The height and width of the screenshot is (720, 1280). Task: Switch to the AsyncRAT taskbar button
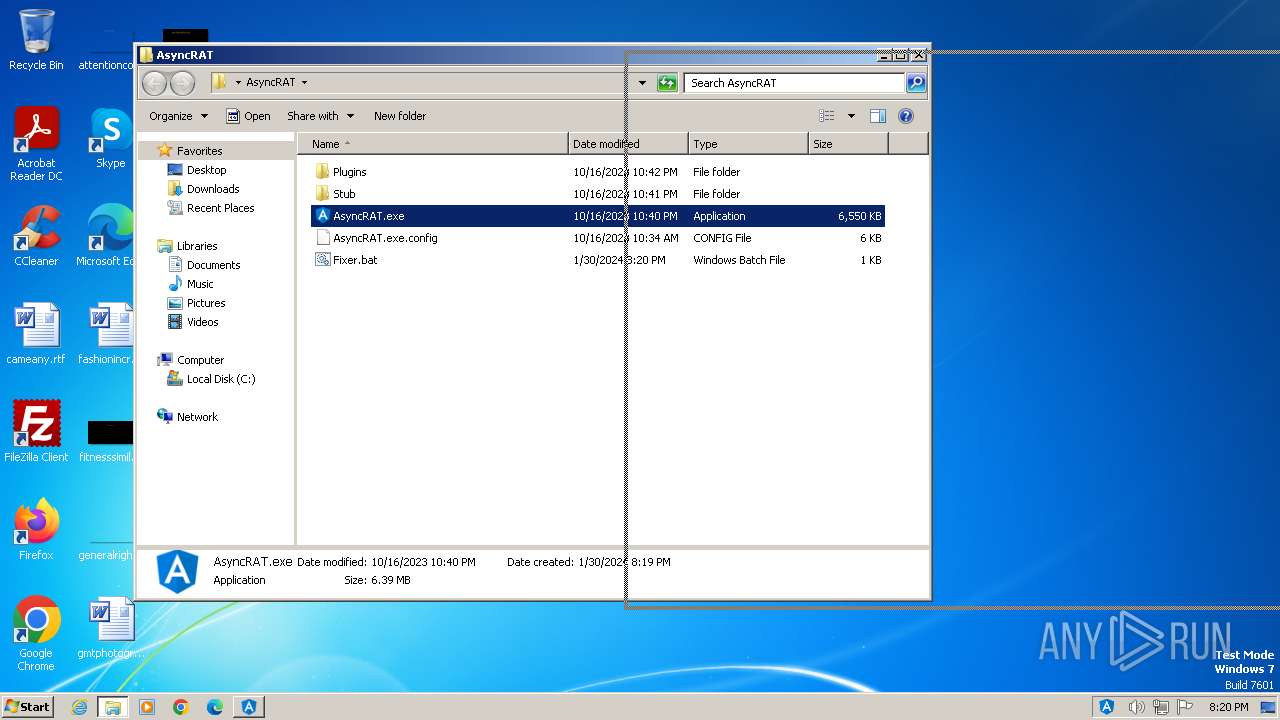click(249, 707)
